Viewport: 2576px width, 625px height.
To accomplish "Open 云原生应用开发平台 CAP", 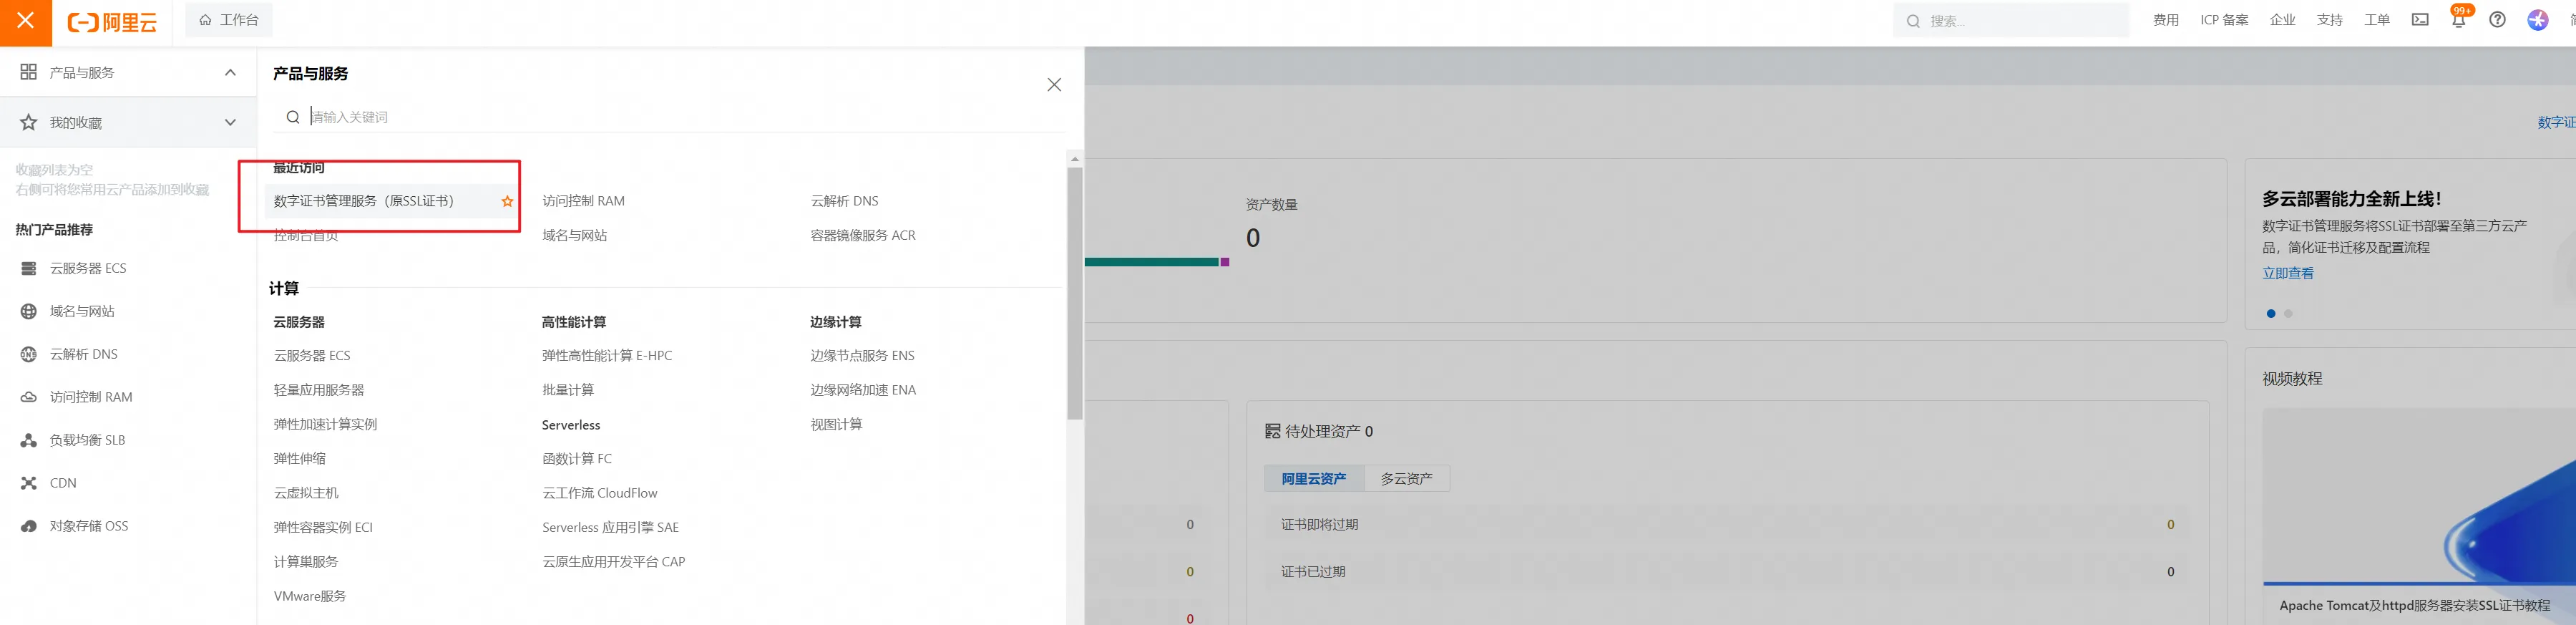I will (613, 561).
